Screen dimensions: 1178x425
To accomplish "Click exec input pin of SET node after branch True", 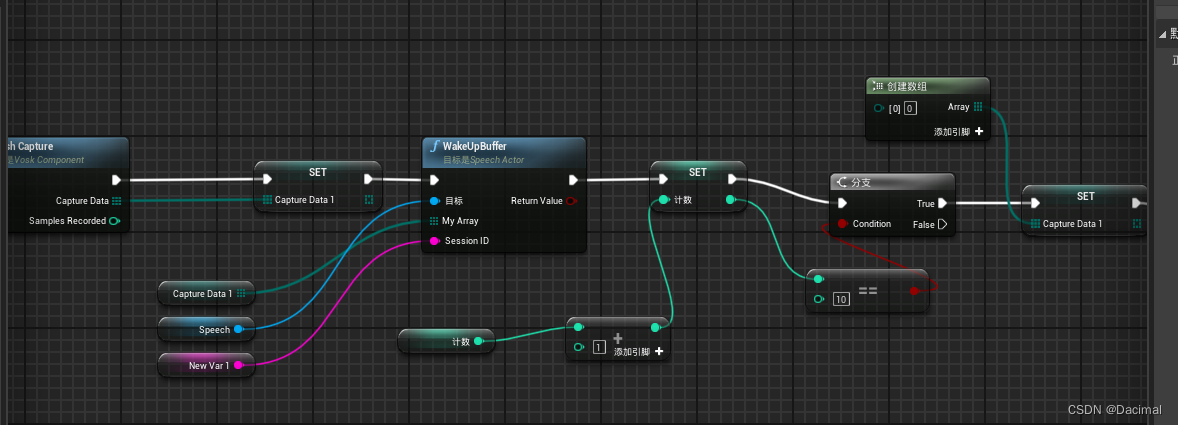I will pyautogui.click(x=1035, y=203).
